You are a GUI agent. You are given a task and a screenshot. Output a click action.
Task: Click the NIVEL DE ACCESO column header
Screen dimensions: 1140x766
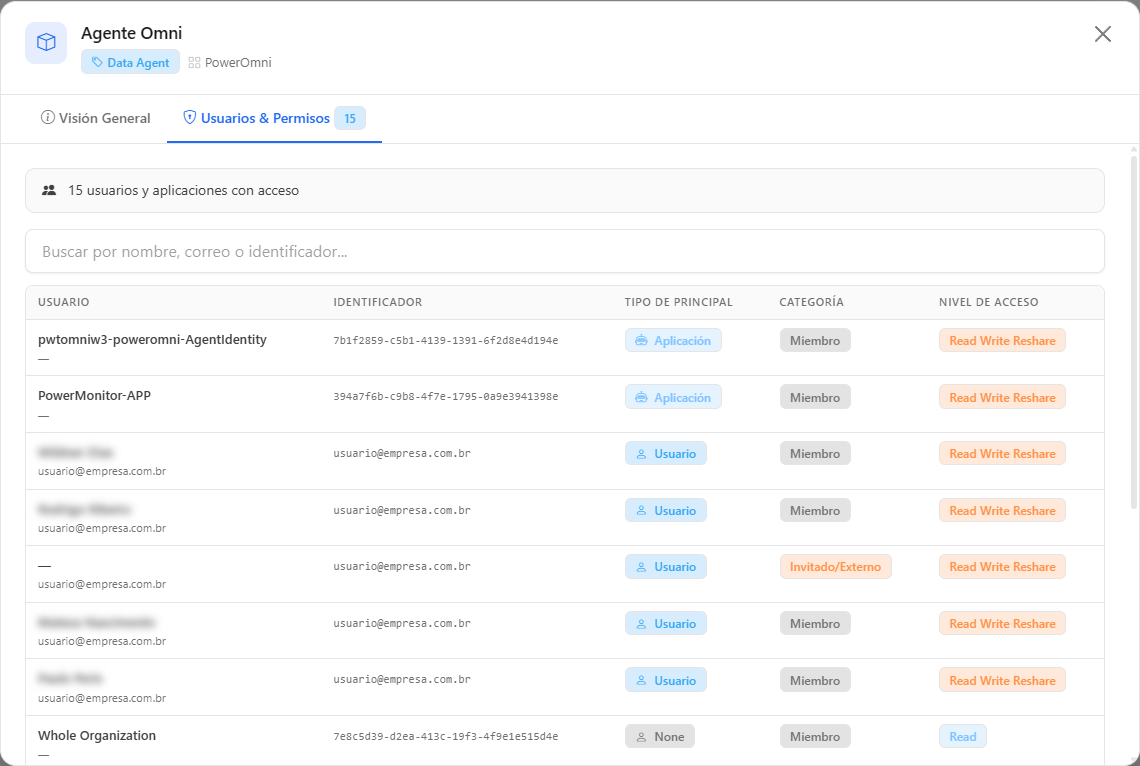(988, 302)
